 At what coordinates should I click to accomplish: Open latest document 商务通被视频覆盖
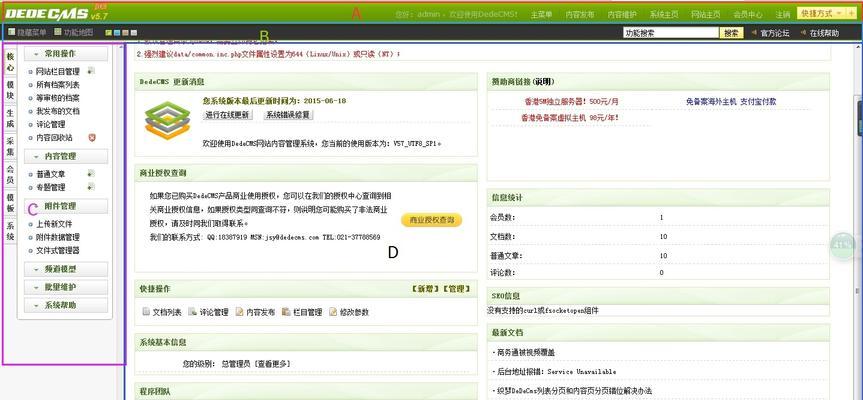pos(526,352)
